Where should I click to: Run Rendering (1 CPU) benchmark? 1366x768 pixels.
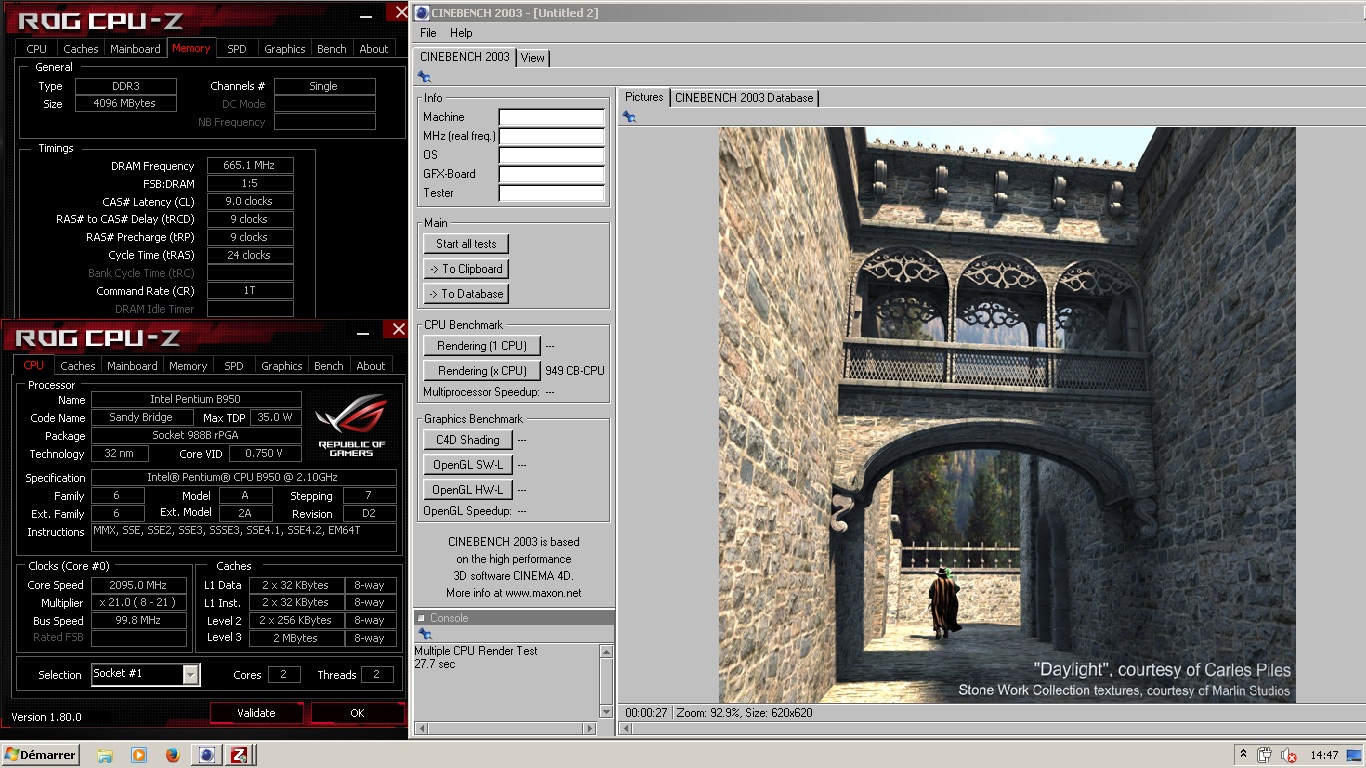tap(482, 346)
